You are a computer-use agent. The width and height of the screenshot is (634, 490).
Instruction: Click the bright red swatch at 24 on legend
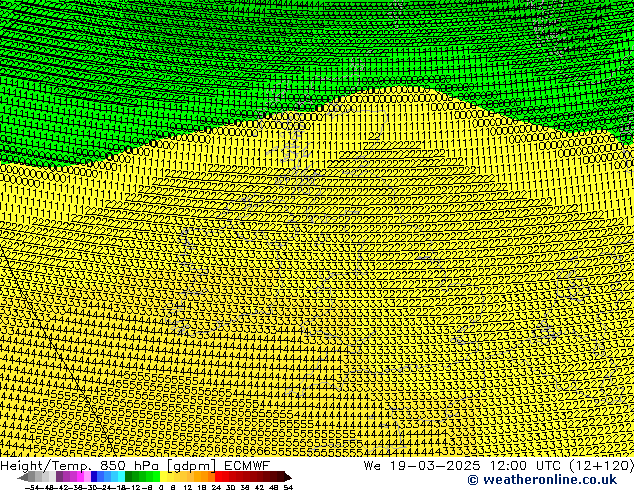click(x=218, y=476)
